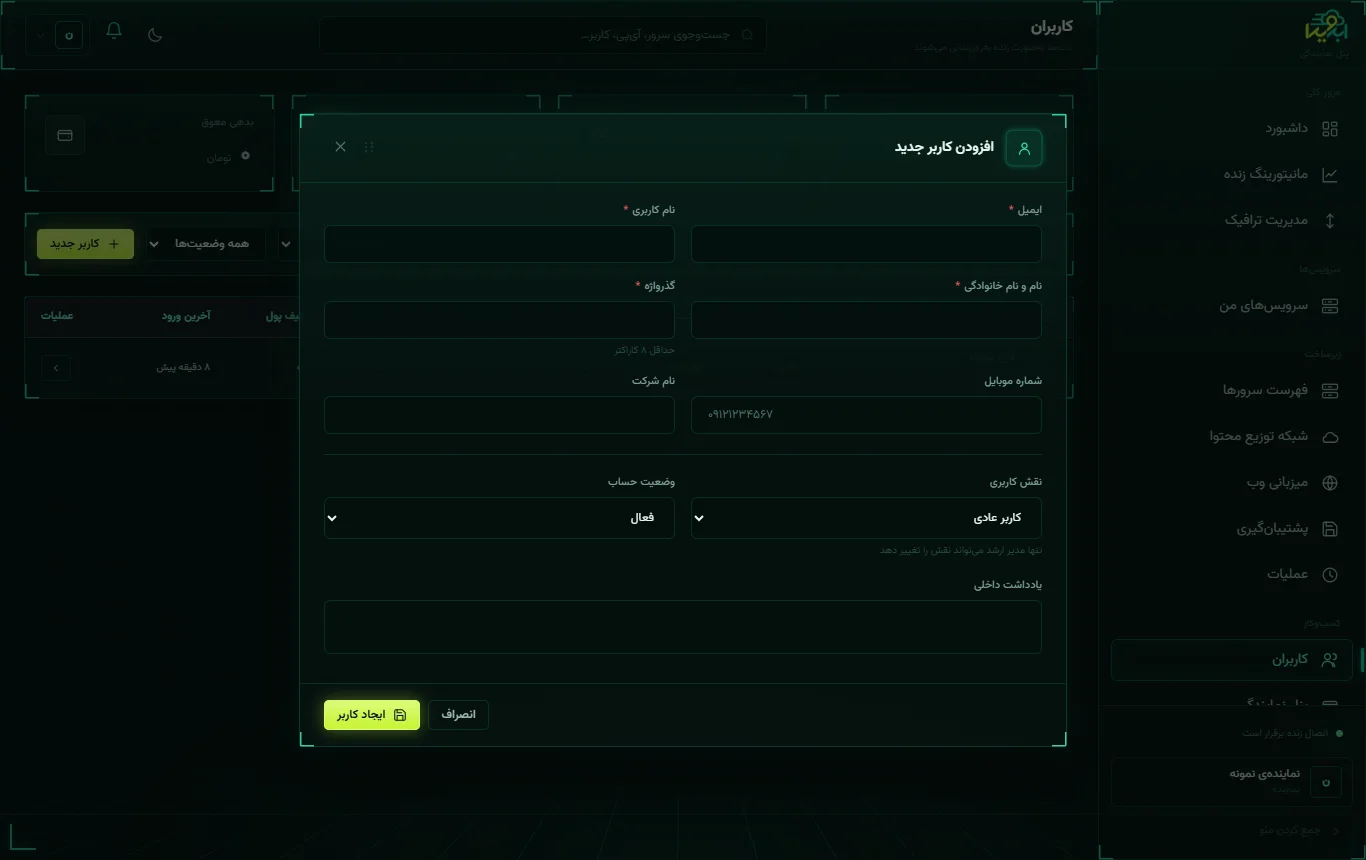Click the Web Hosting globe icon

[1330, 483]
